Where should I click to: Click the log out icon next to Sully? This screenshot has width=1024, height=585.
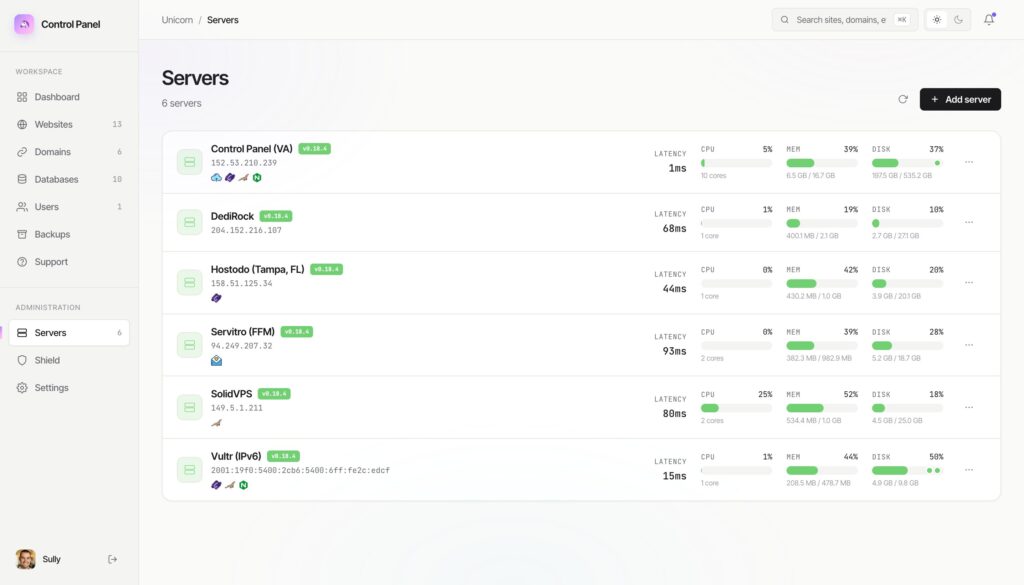(x=112, y=560)
